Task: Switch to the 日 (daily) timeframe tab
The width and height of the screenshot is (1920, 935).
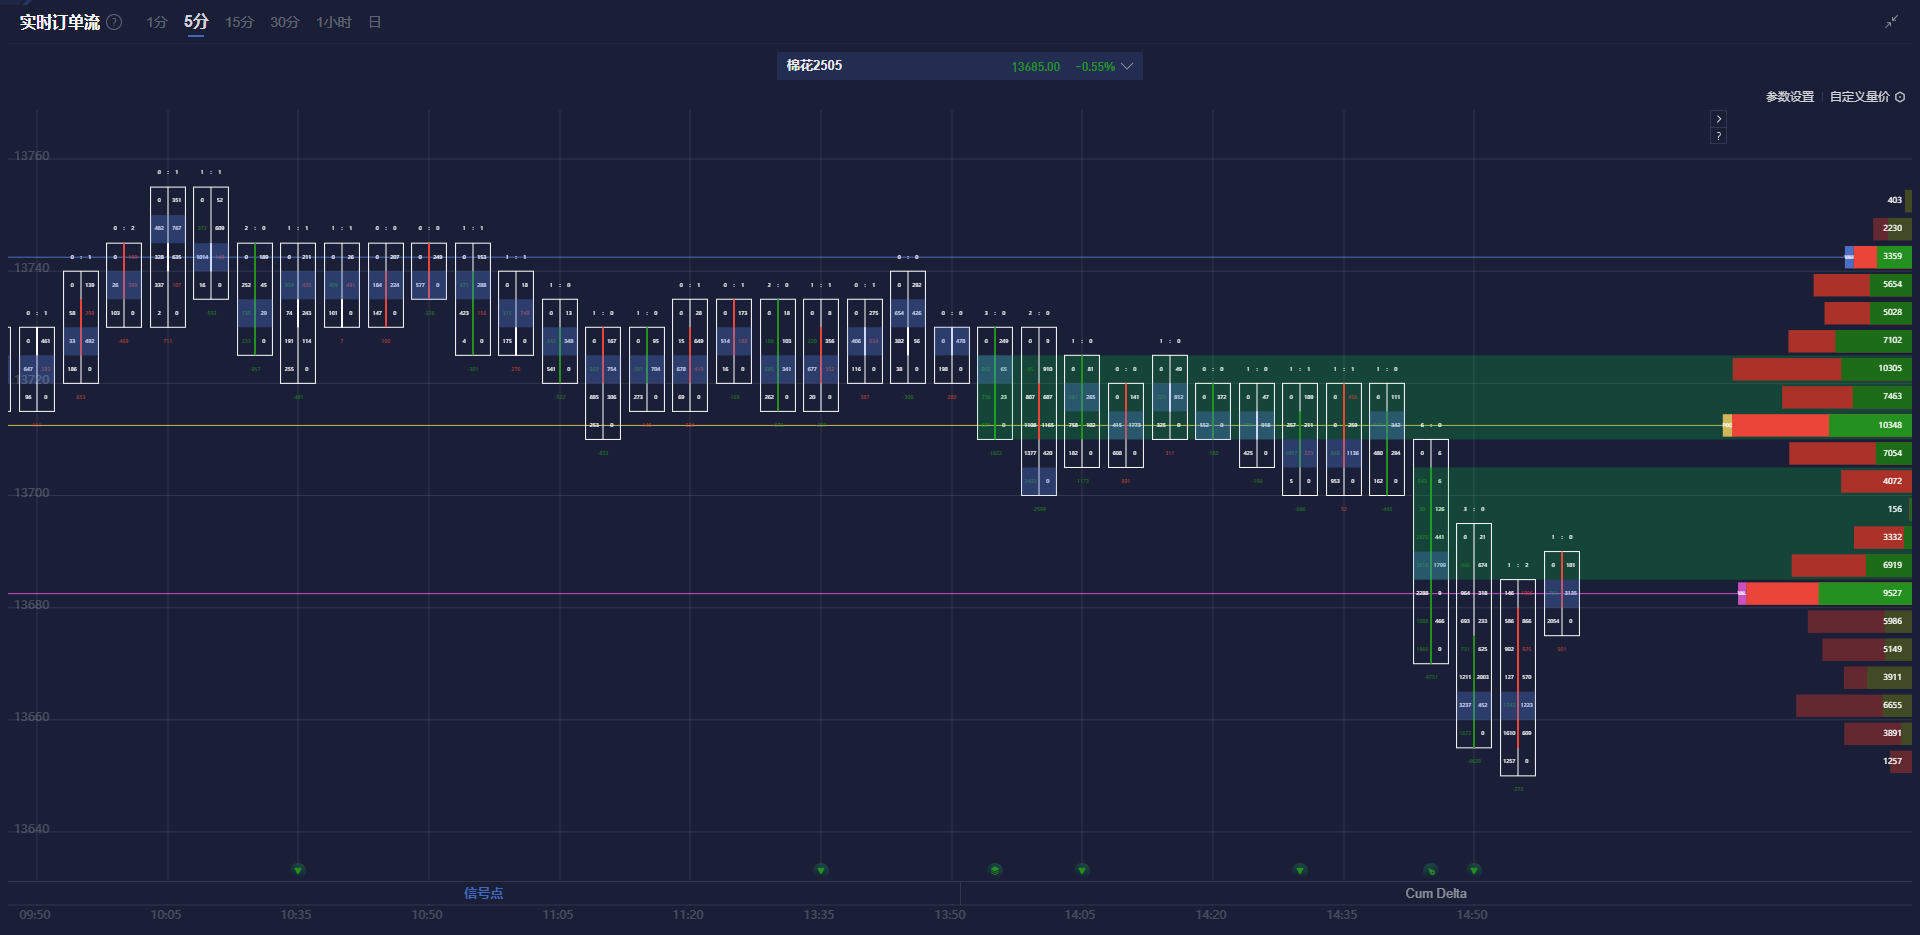Action: [x=374, y=21]
